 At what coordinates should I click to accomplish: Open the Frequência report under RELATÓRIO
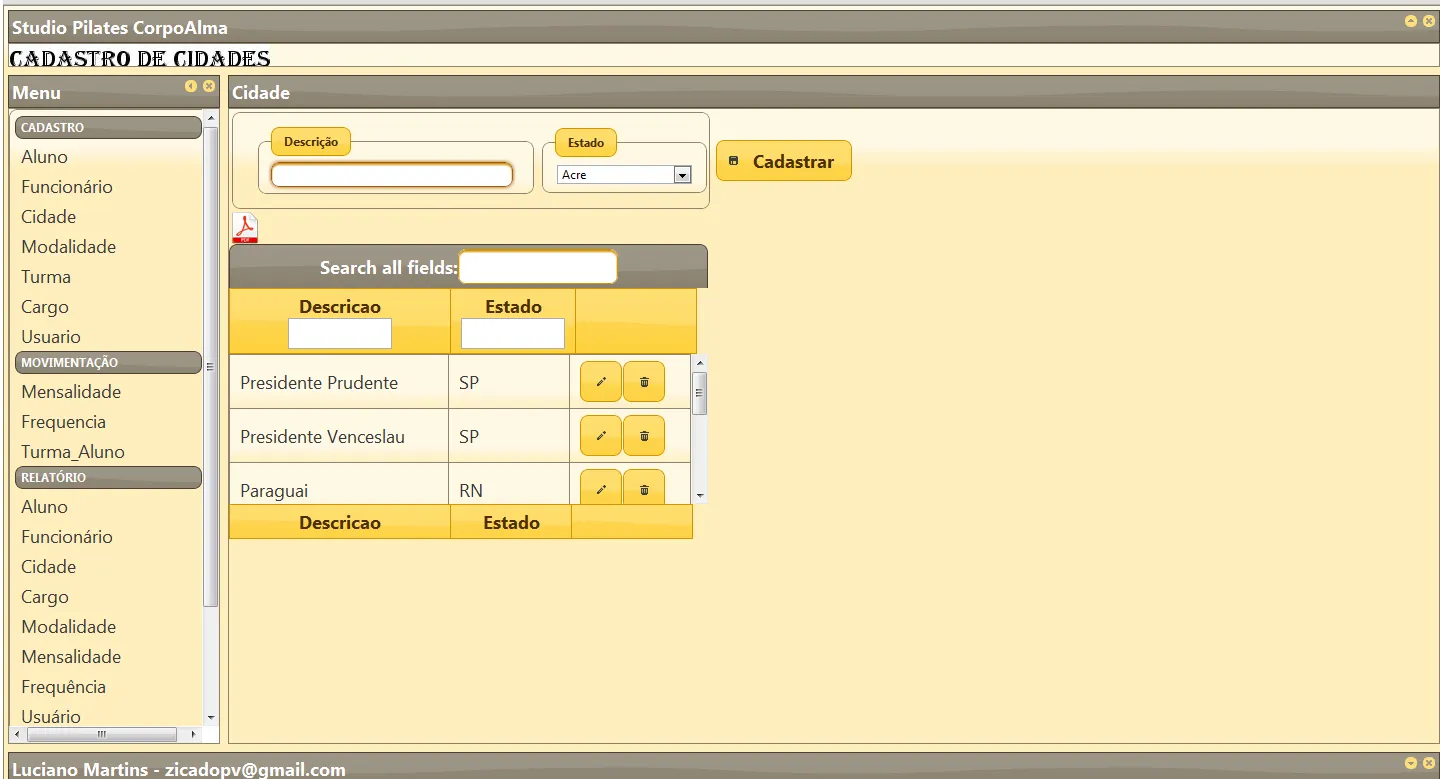(x=64, y=687)
